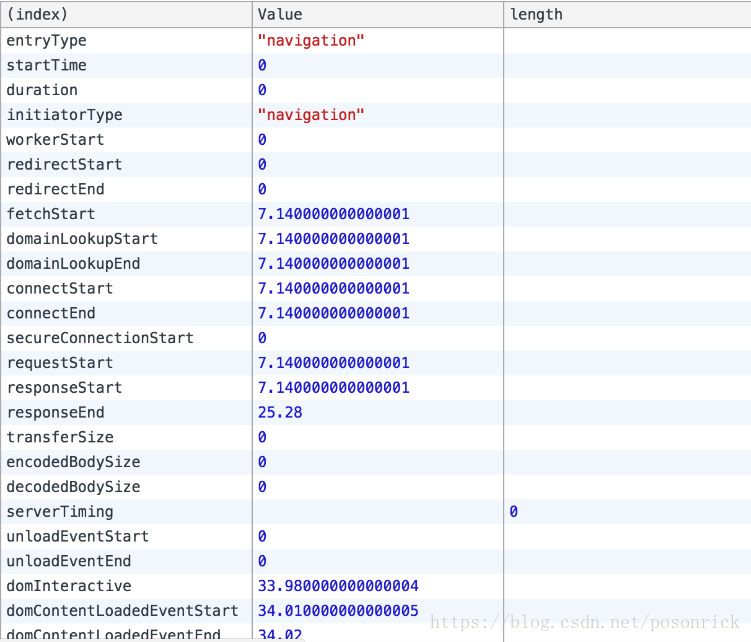Image resolution: width=751 pixels, height=642 pixels.
Task: Select the secureConnectionStart row
Action: coord(376,338)
